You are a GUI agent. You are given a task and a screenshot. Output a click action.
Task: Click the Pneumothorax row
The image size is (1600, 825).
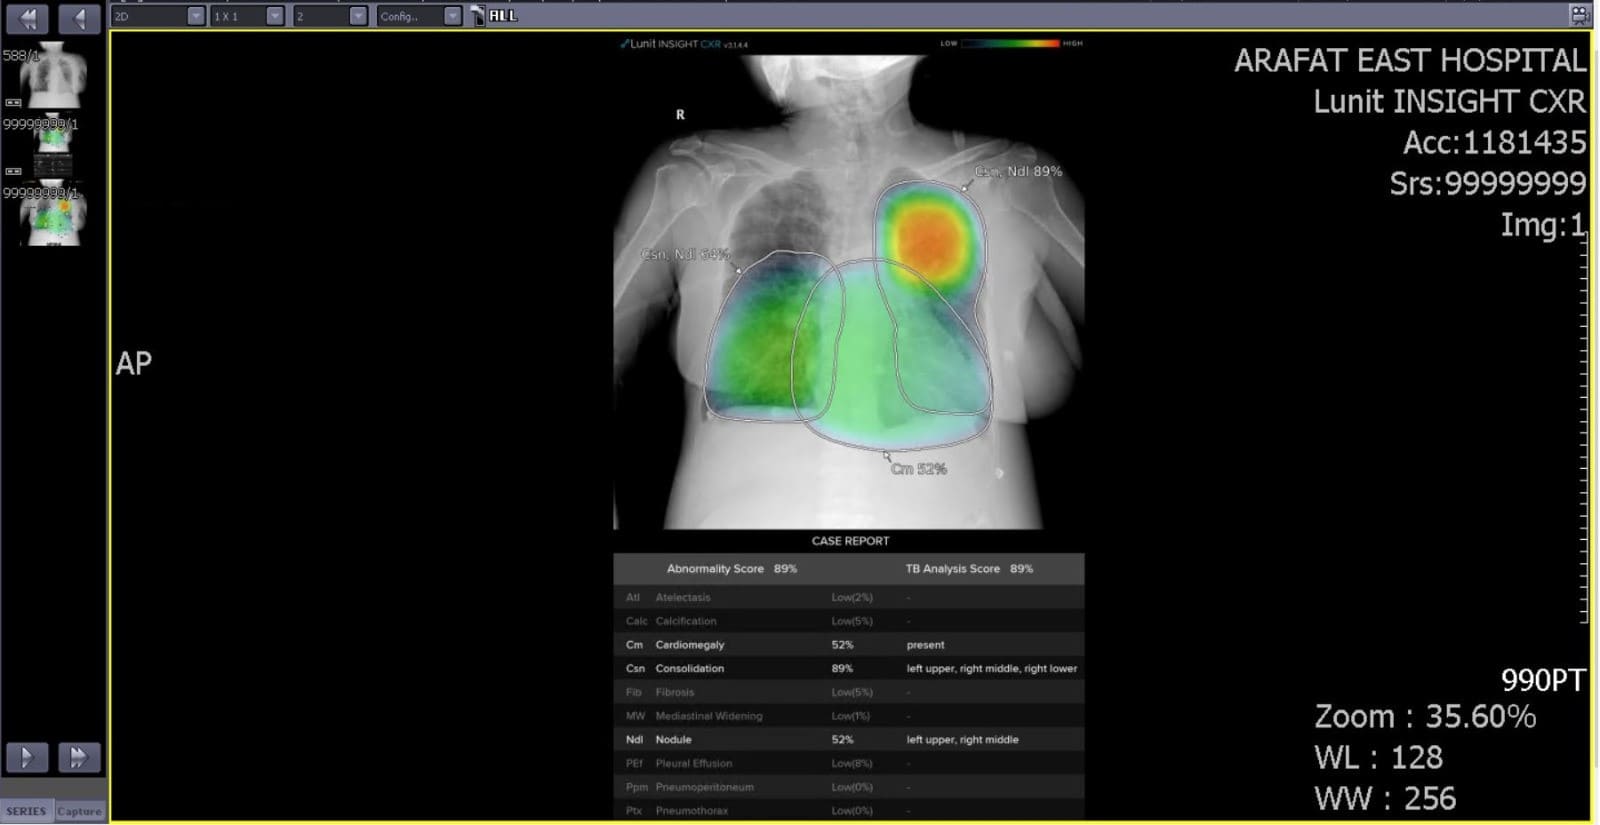(x=849, y=810)
